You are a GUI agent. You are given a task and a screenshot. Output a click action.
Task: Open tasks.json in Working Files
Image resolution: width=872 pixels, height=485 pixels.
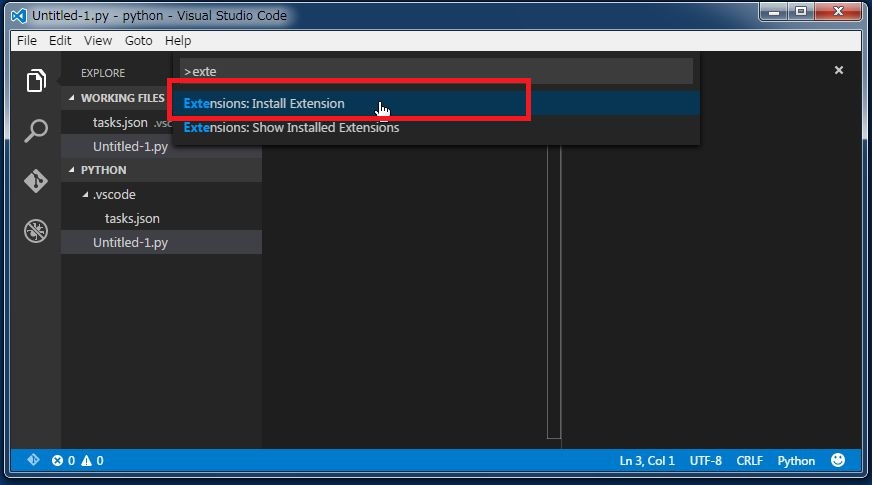120,122
